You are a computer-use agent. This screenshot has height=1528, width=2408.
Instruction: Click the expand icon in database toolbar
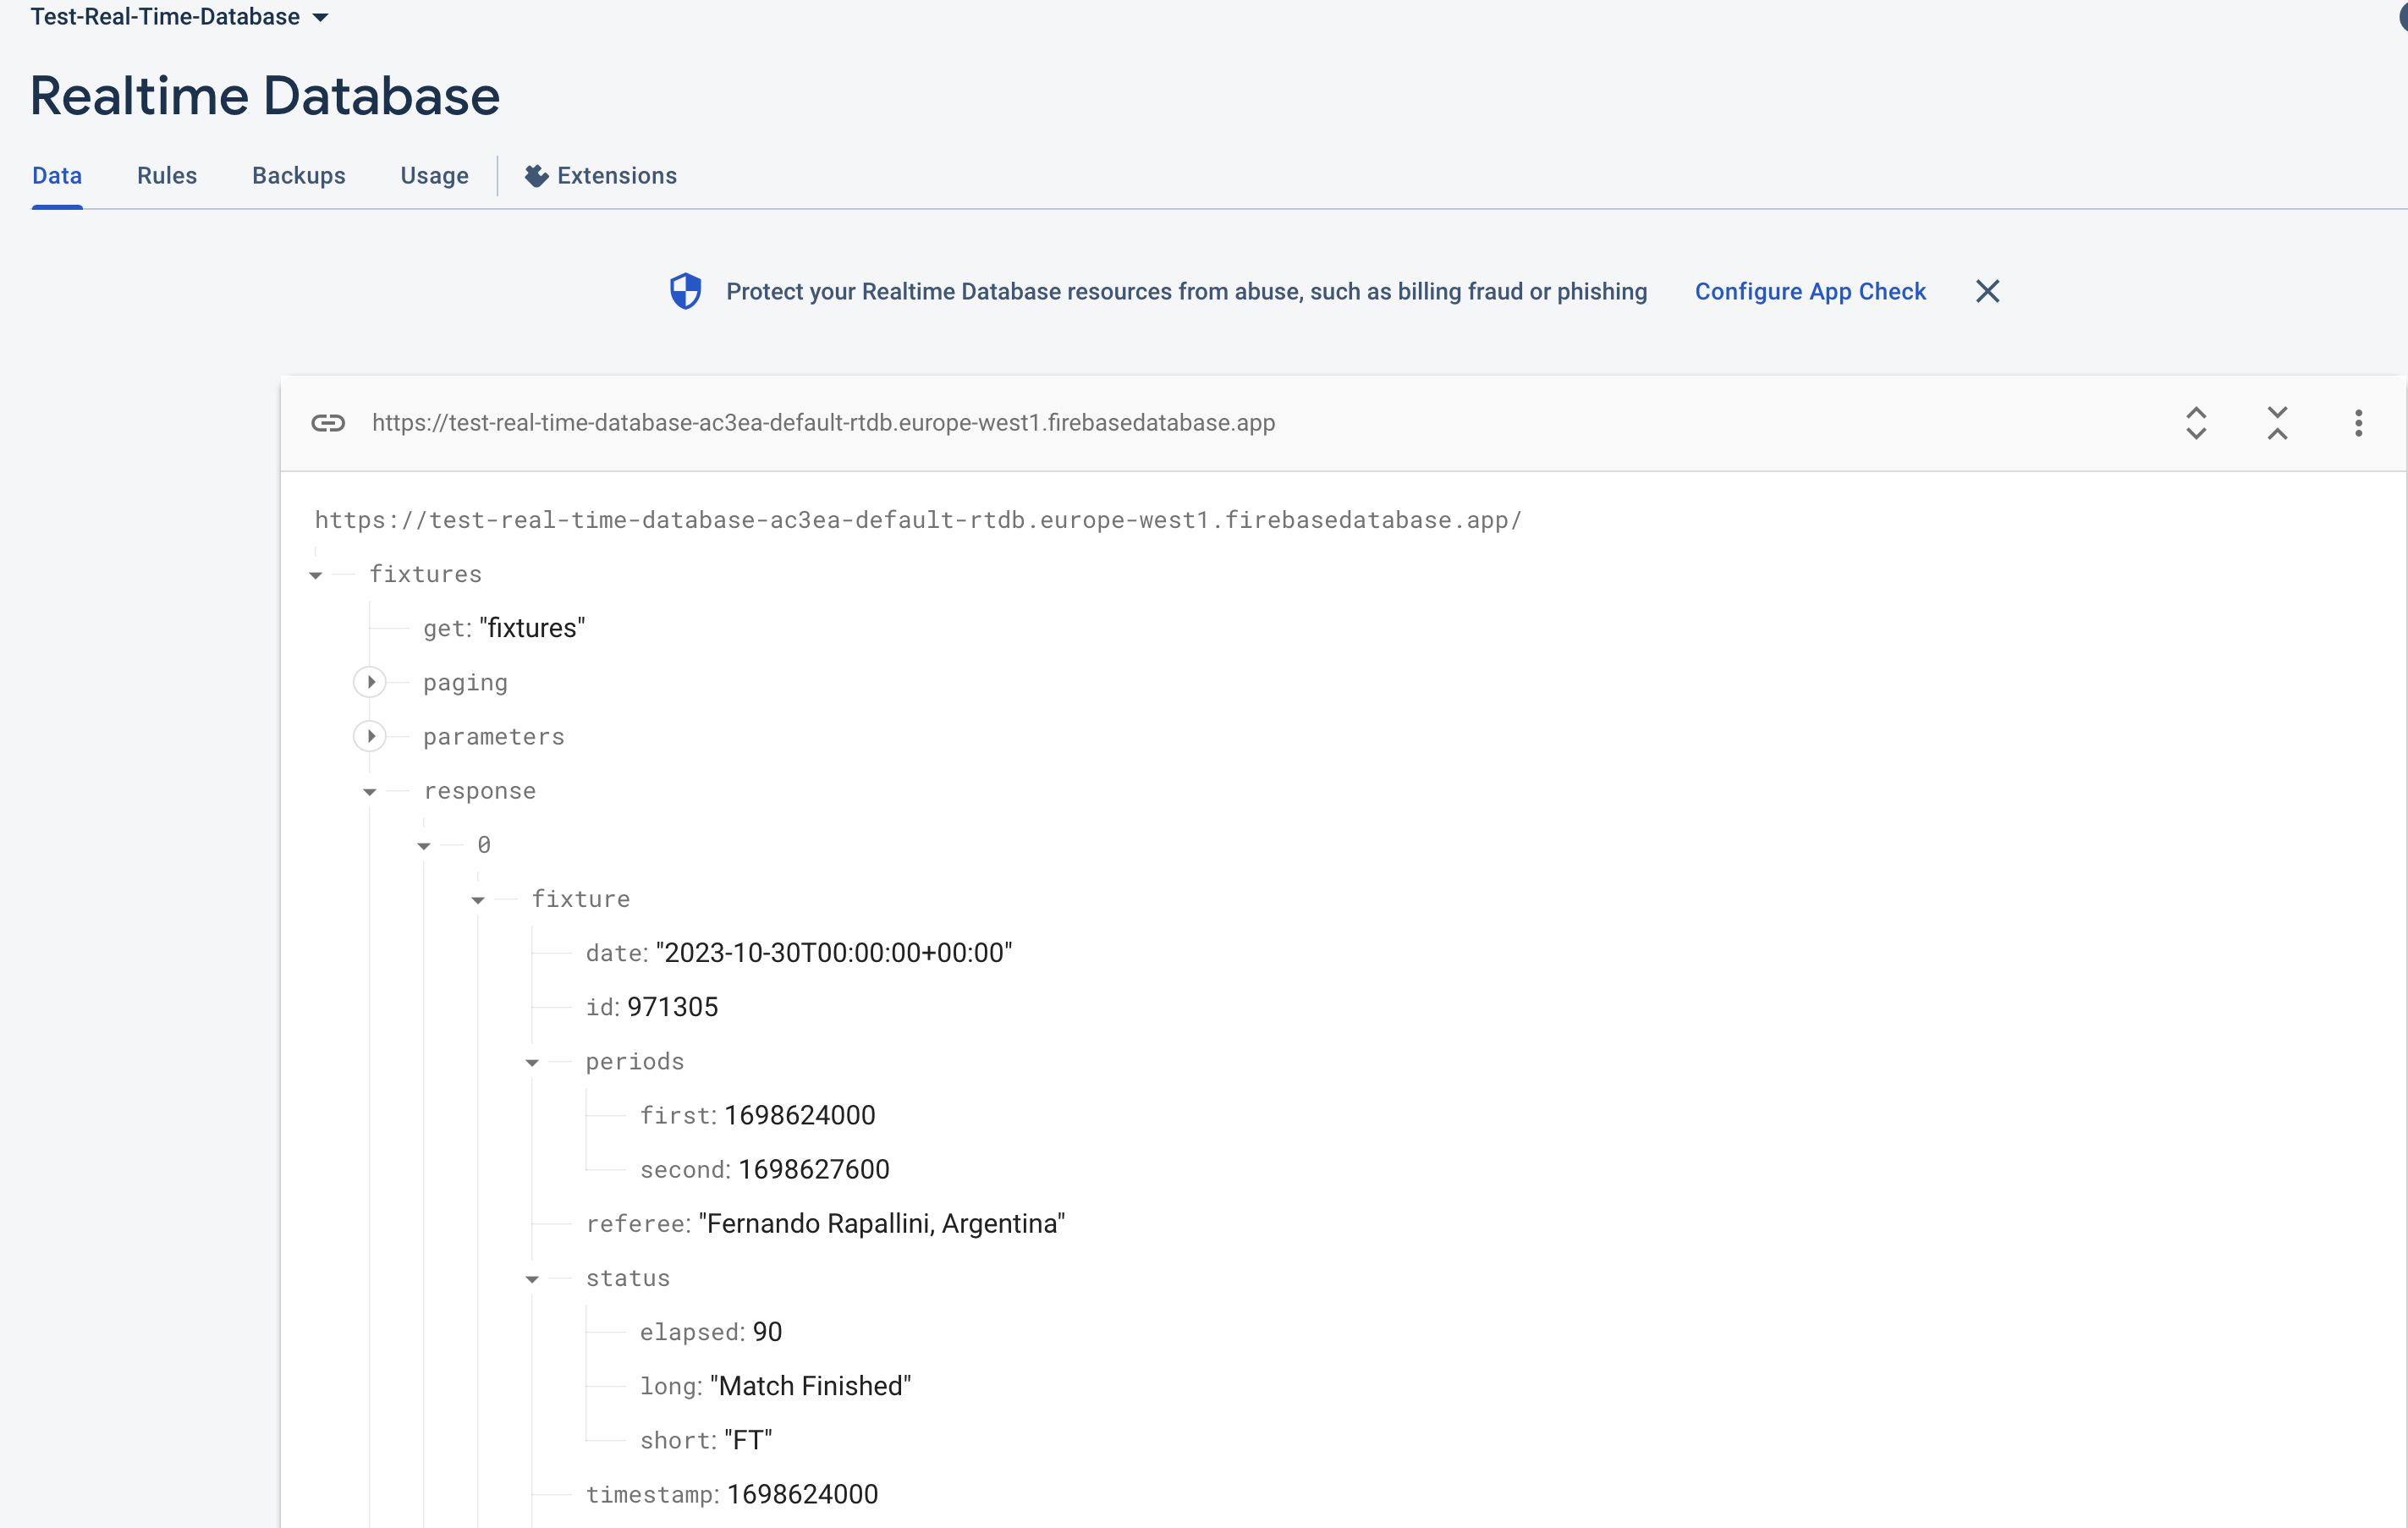2196,423
